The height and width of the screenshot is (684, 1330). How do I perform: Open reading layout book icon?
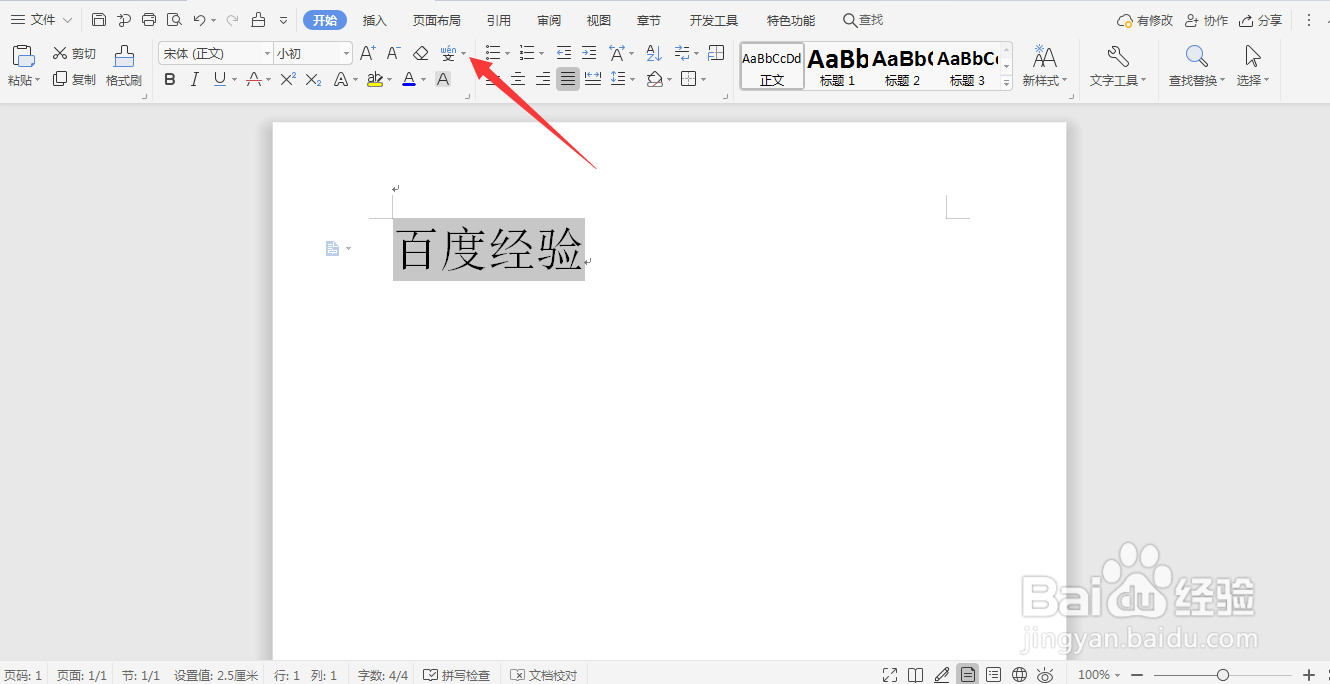[915, 675]
